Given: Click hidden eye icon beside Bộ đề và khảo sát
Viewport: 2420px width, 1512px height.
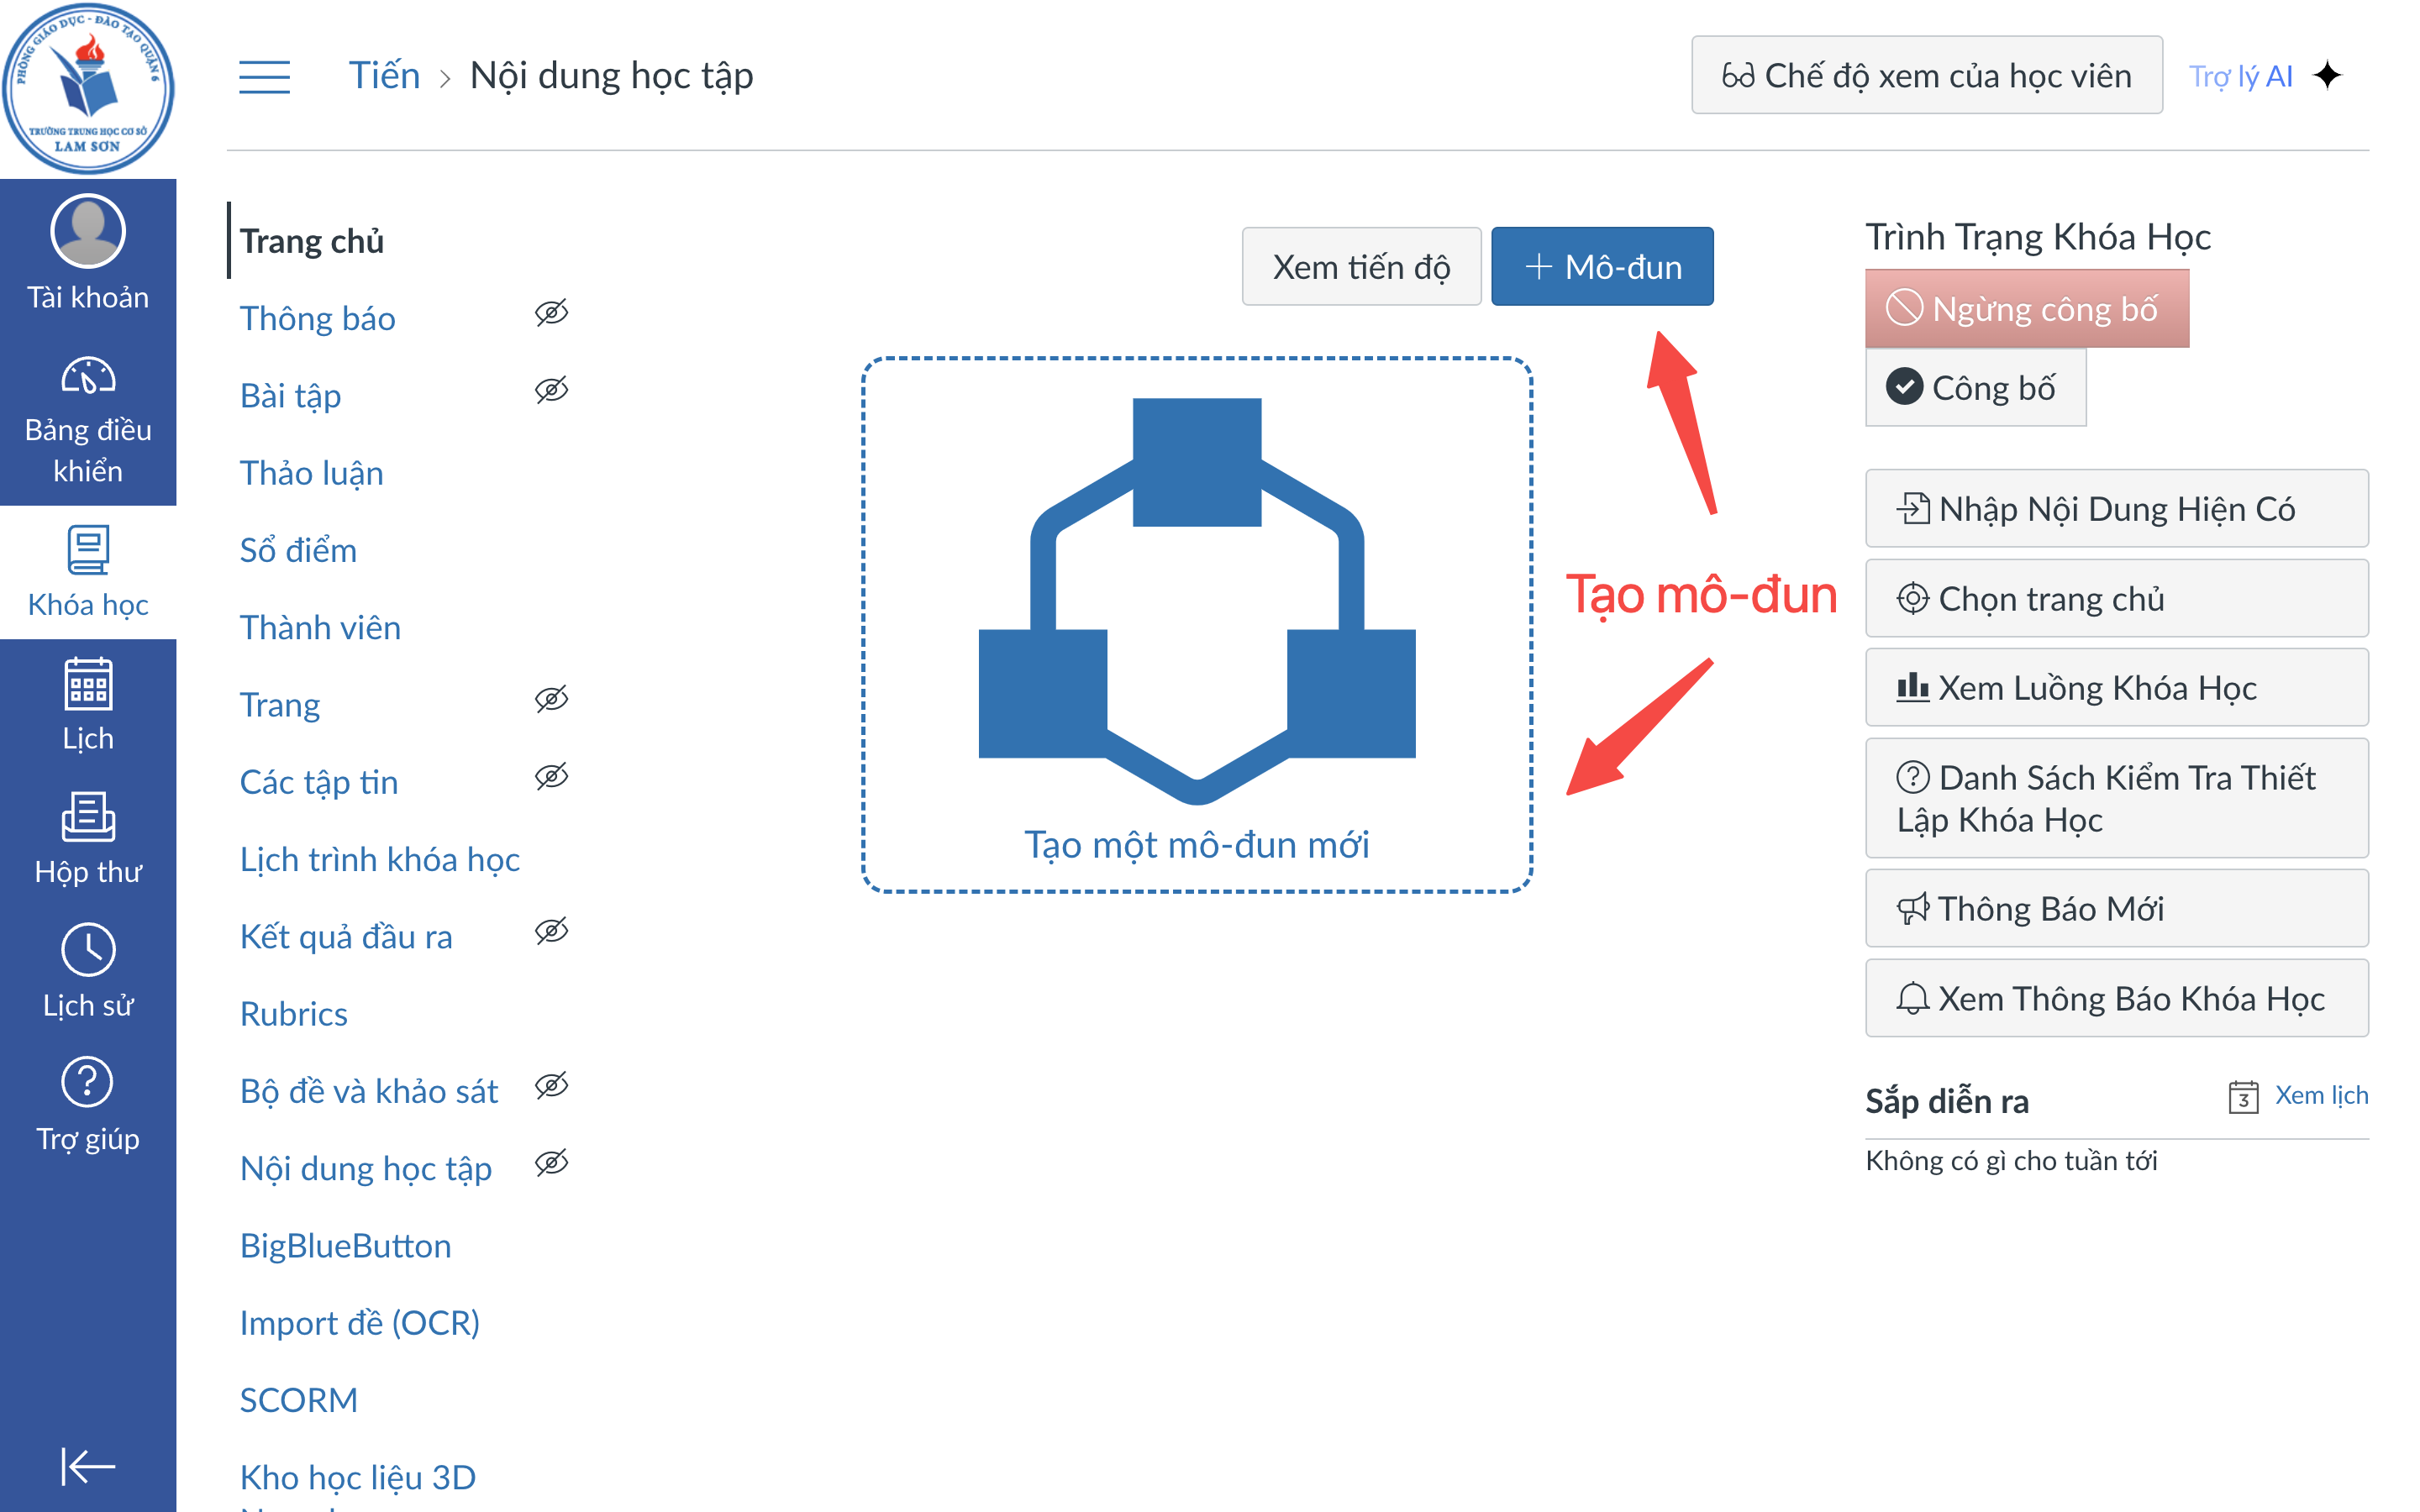Looking at the screenshot, I should (x=551, y=1085).
